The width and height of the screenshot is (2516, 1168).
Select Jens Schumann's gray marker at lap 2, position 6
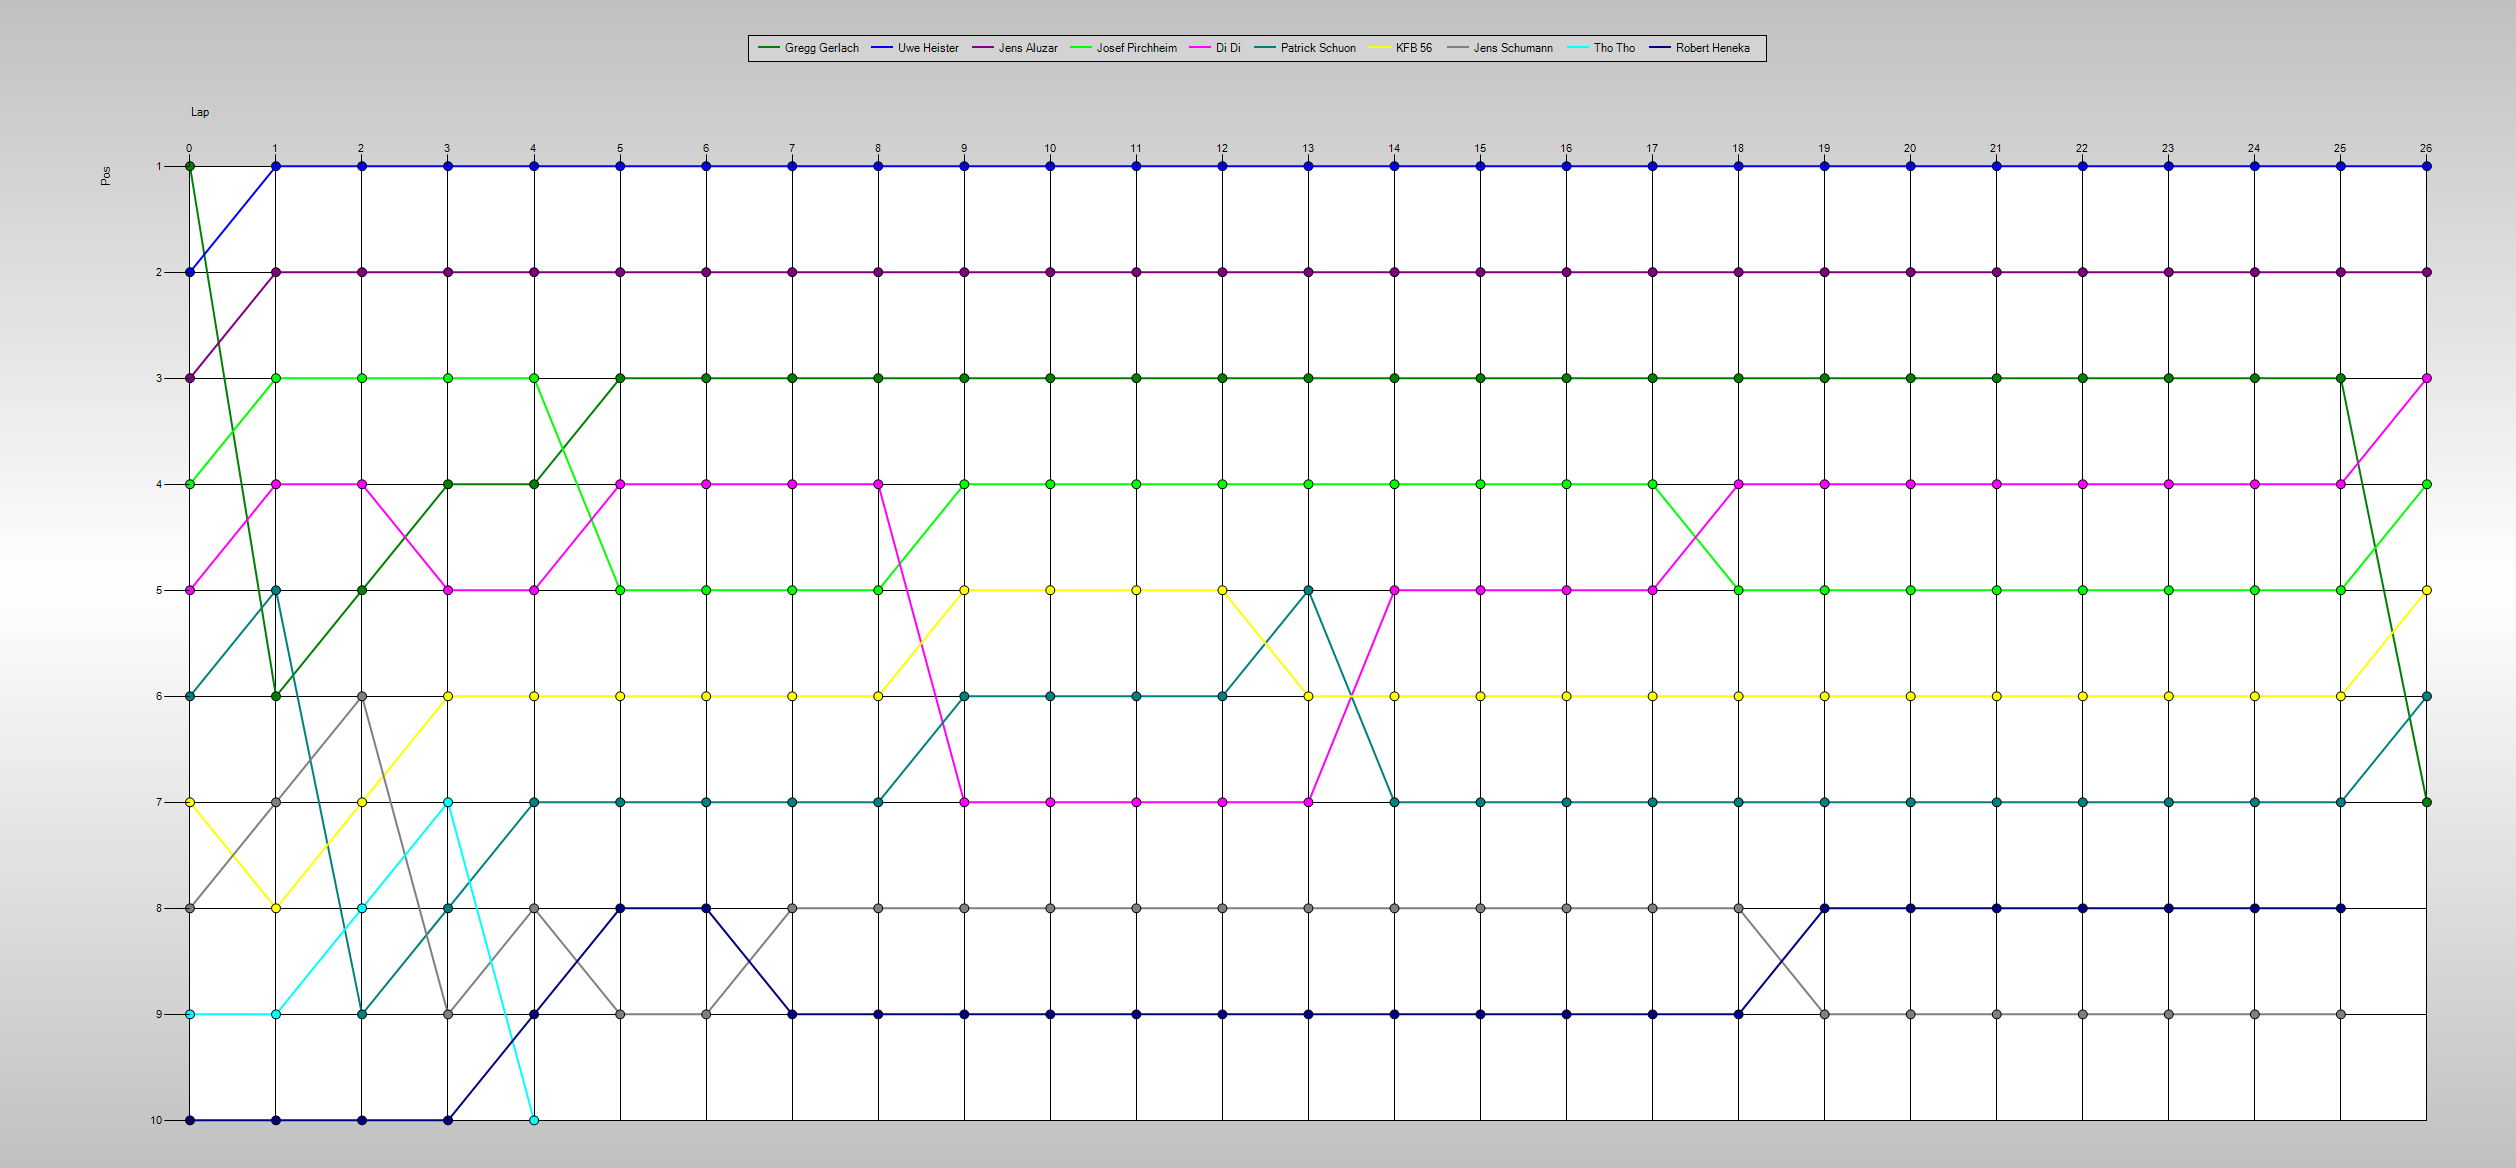tap(362, 696)
